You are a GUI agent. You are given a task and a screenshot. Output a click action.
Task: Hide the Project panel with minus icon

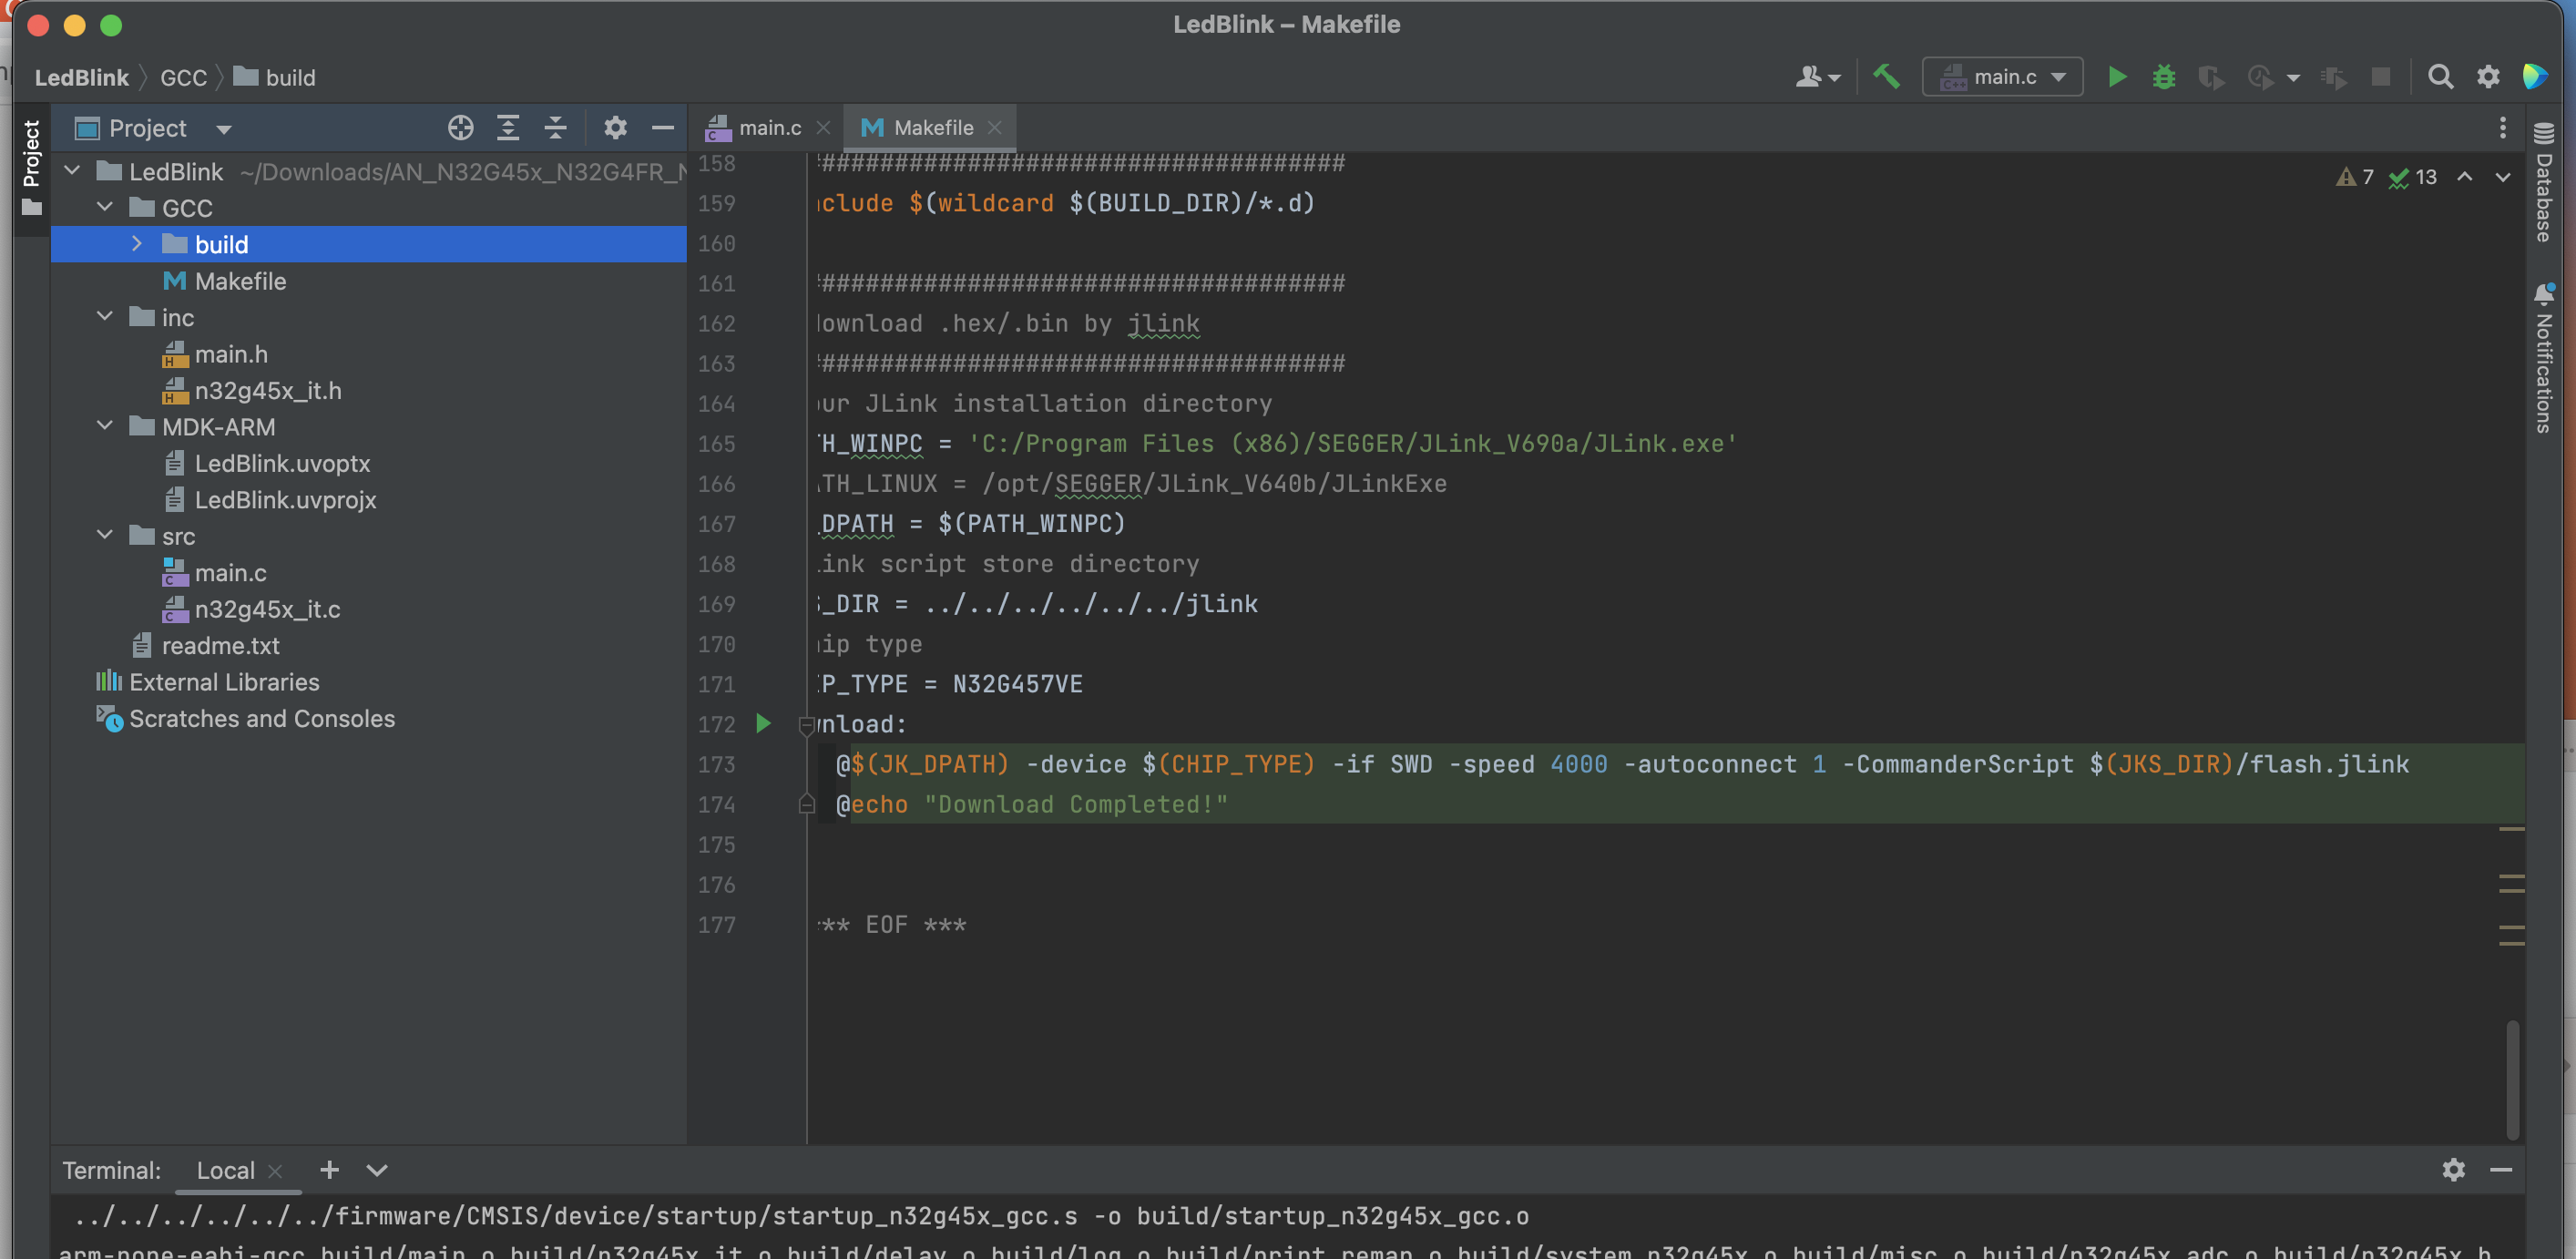pyautogui.click(x=662, y=128)
